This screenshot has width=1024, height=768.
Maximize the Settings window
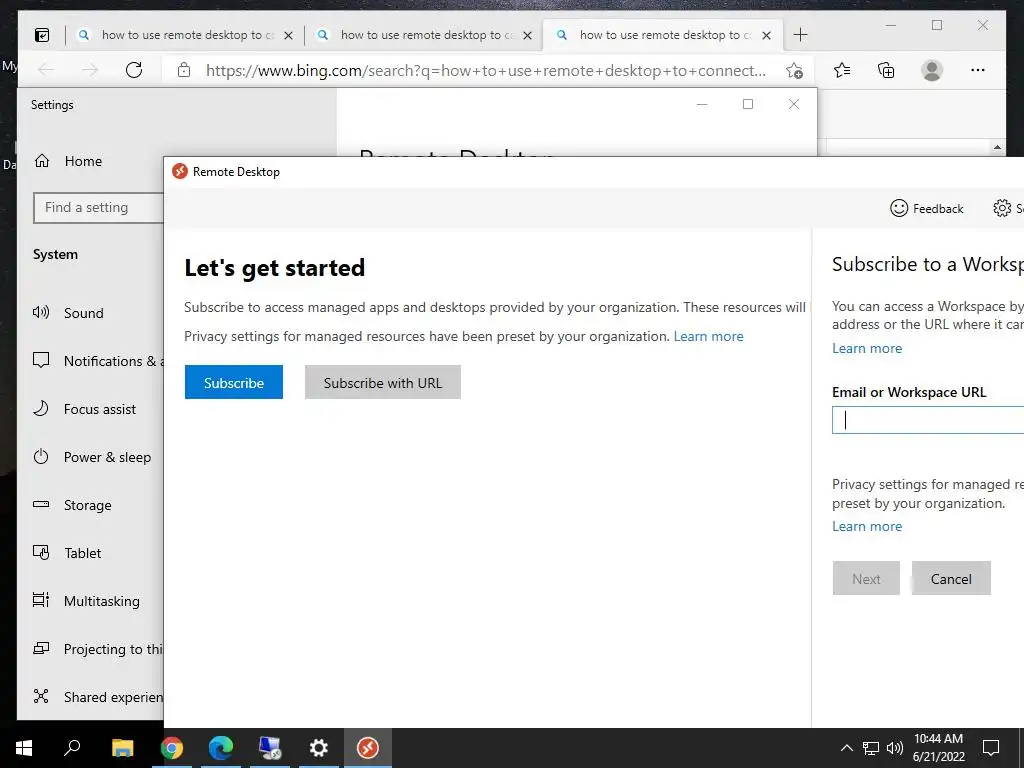[748, 104]
